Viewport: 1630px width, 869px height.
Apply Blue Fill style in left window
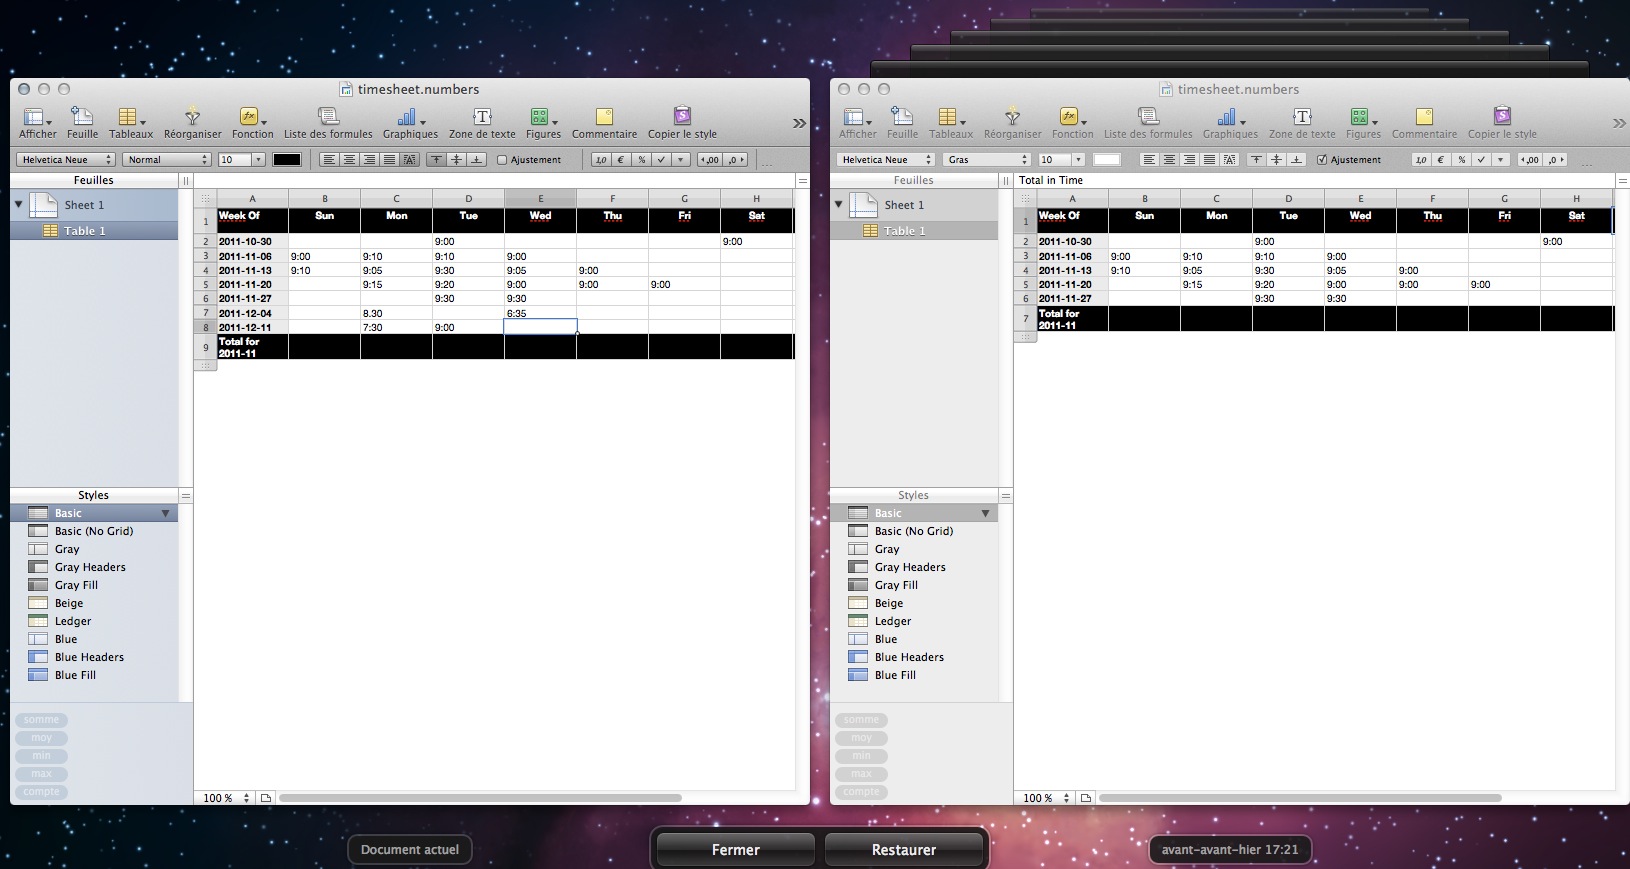coord(94,675)
